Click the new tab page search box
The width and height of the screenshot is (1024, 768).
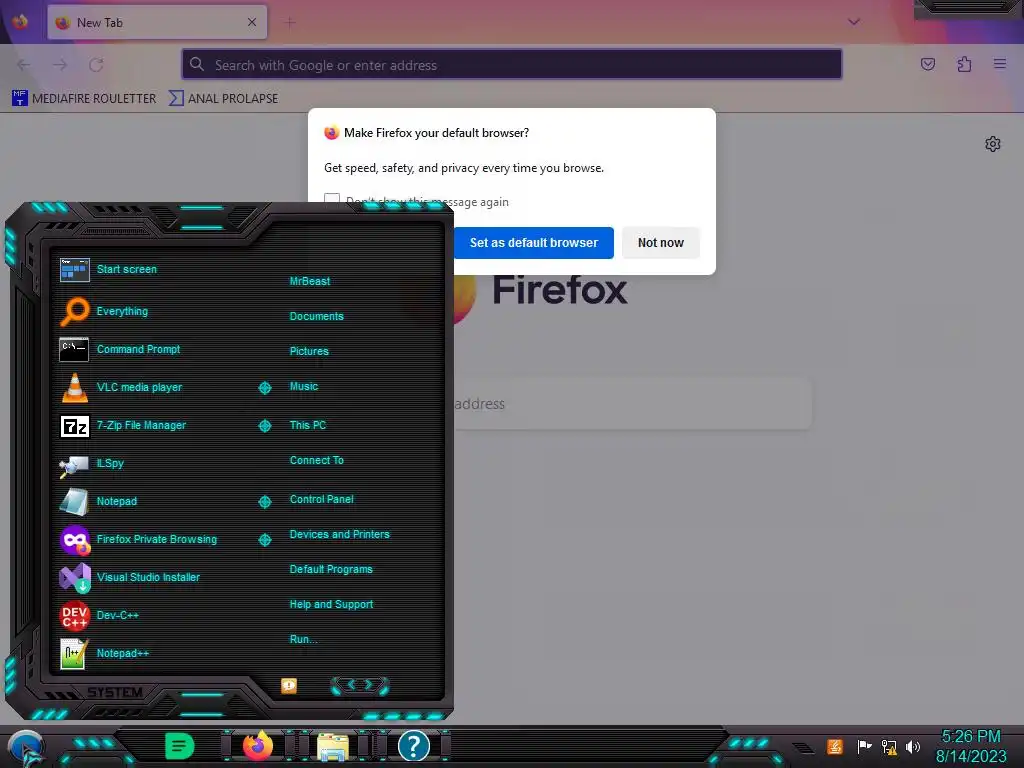click(632, 404)
